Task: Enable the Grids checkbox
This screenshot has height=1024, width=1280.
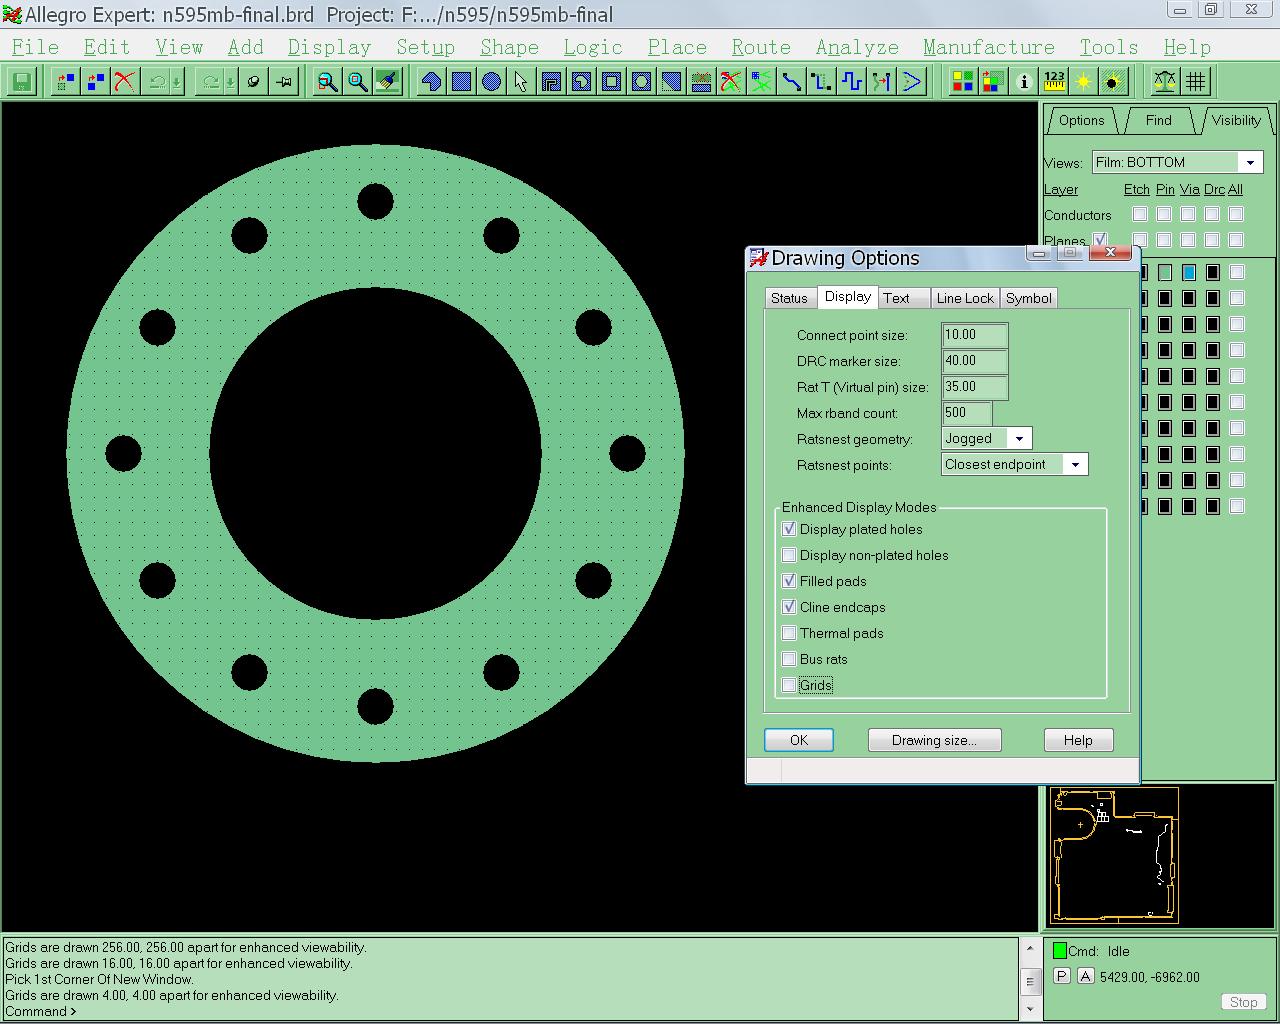Action: click(x=789, y=685)
